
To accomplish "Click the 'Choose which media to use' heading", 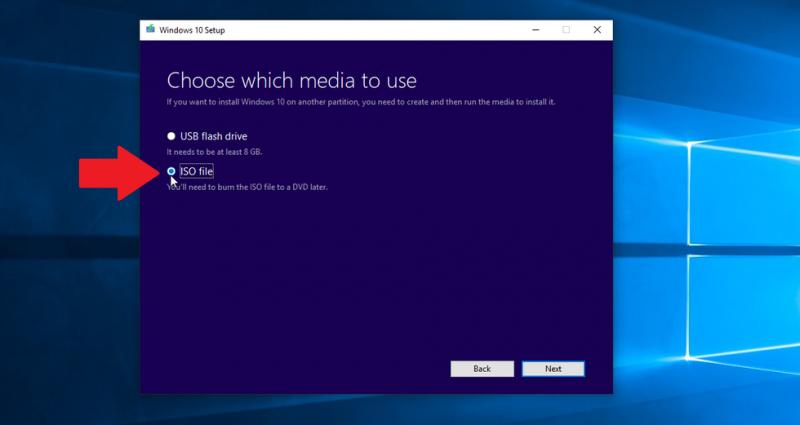I will point(292,81).
